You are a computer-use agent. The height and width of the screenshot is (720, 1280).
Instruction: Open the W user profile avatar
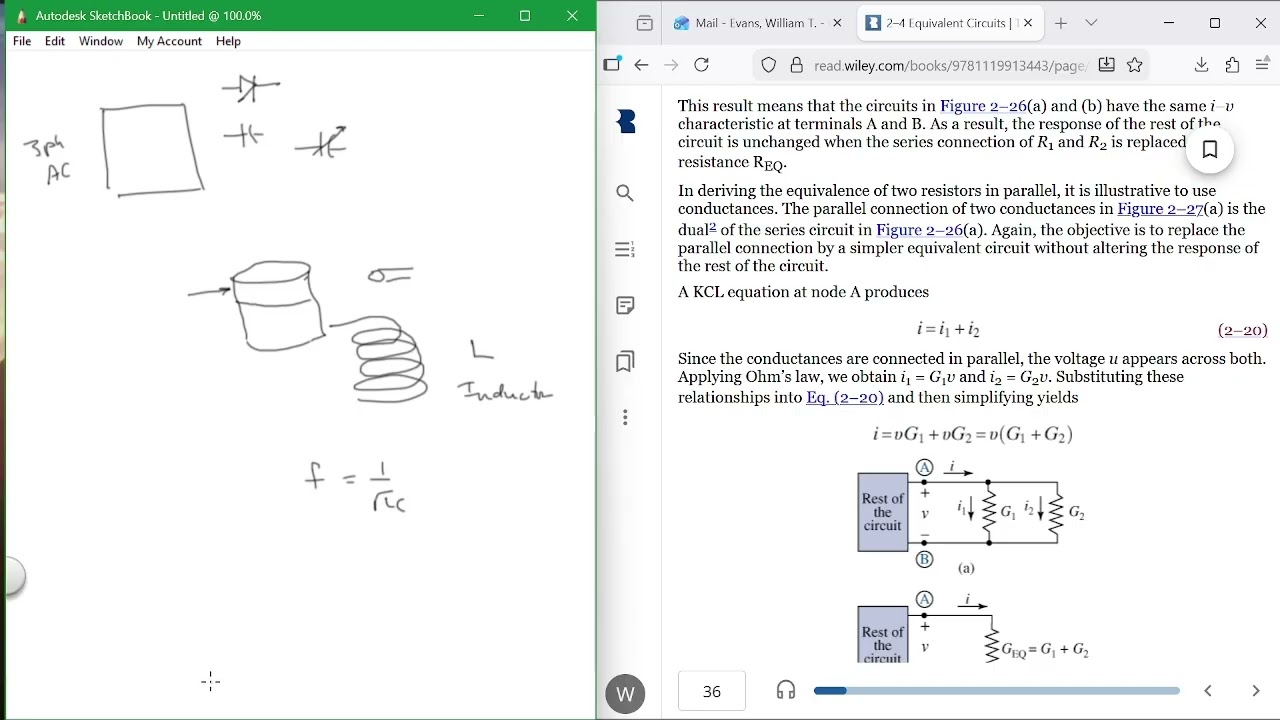point(625,694)
